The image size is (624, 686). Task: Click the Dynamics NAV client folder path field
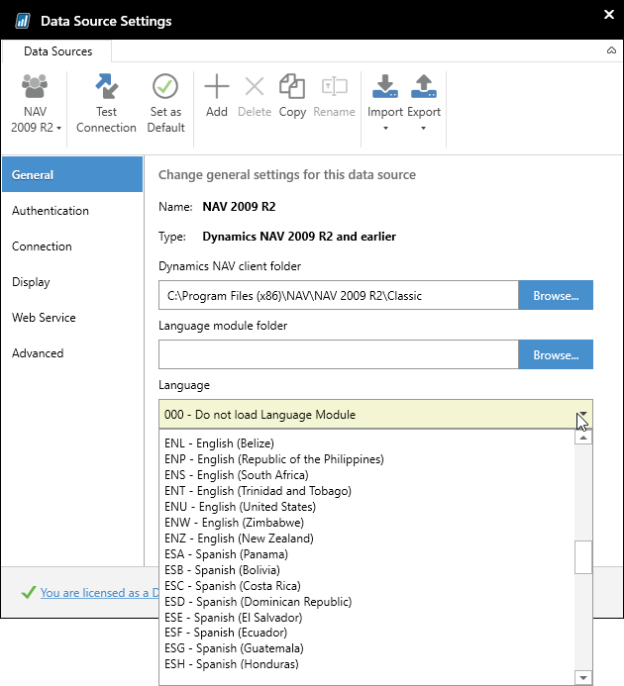[338, 295]
